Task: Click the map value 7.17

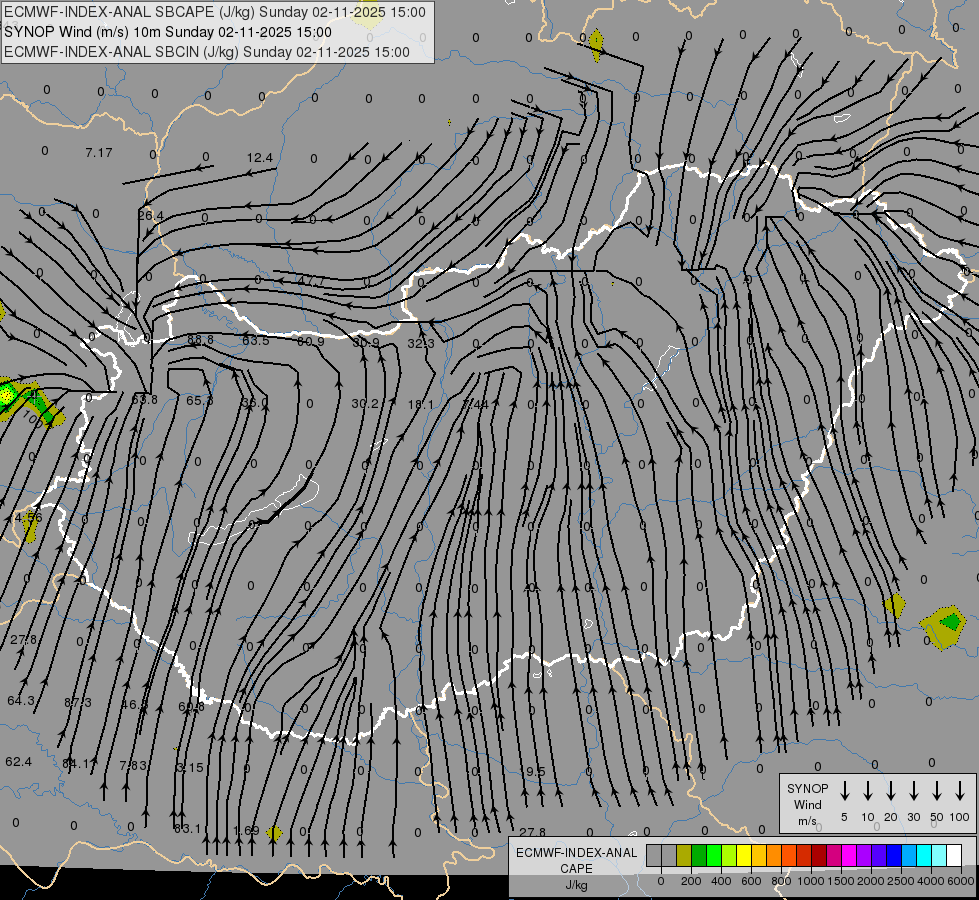Action: click(99, 152)
